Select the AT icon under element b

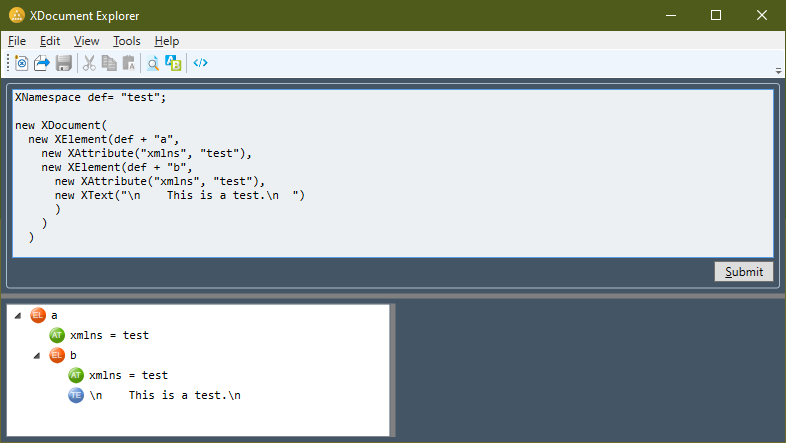tap(76, 375)
